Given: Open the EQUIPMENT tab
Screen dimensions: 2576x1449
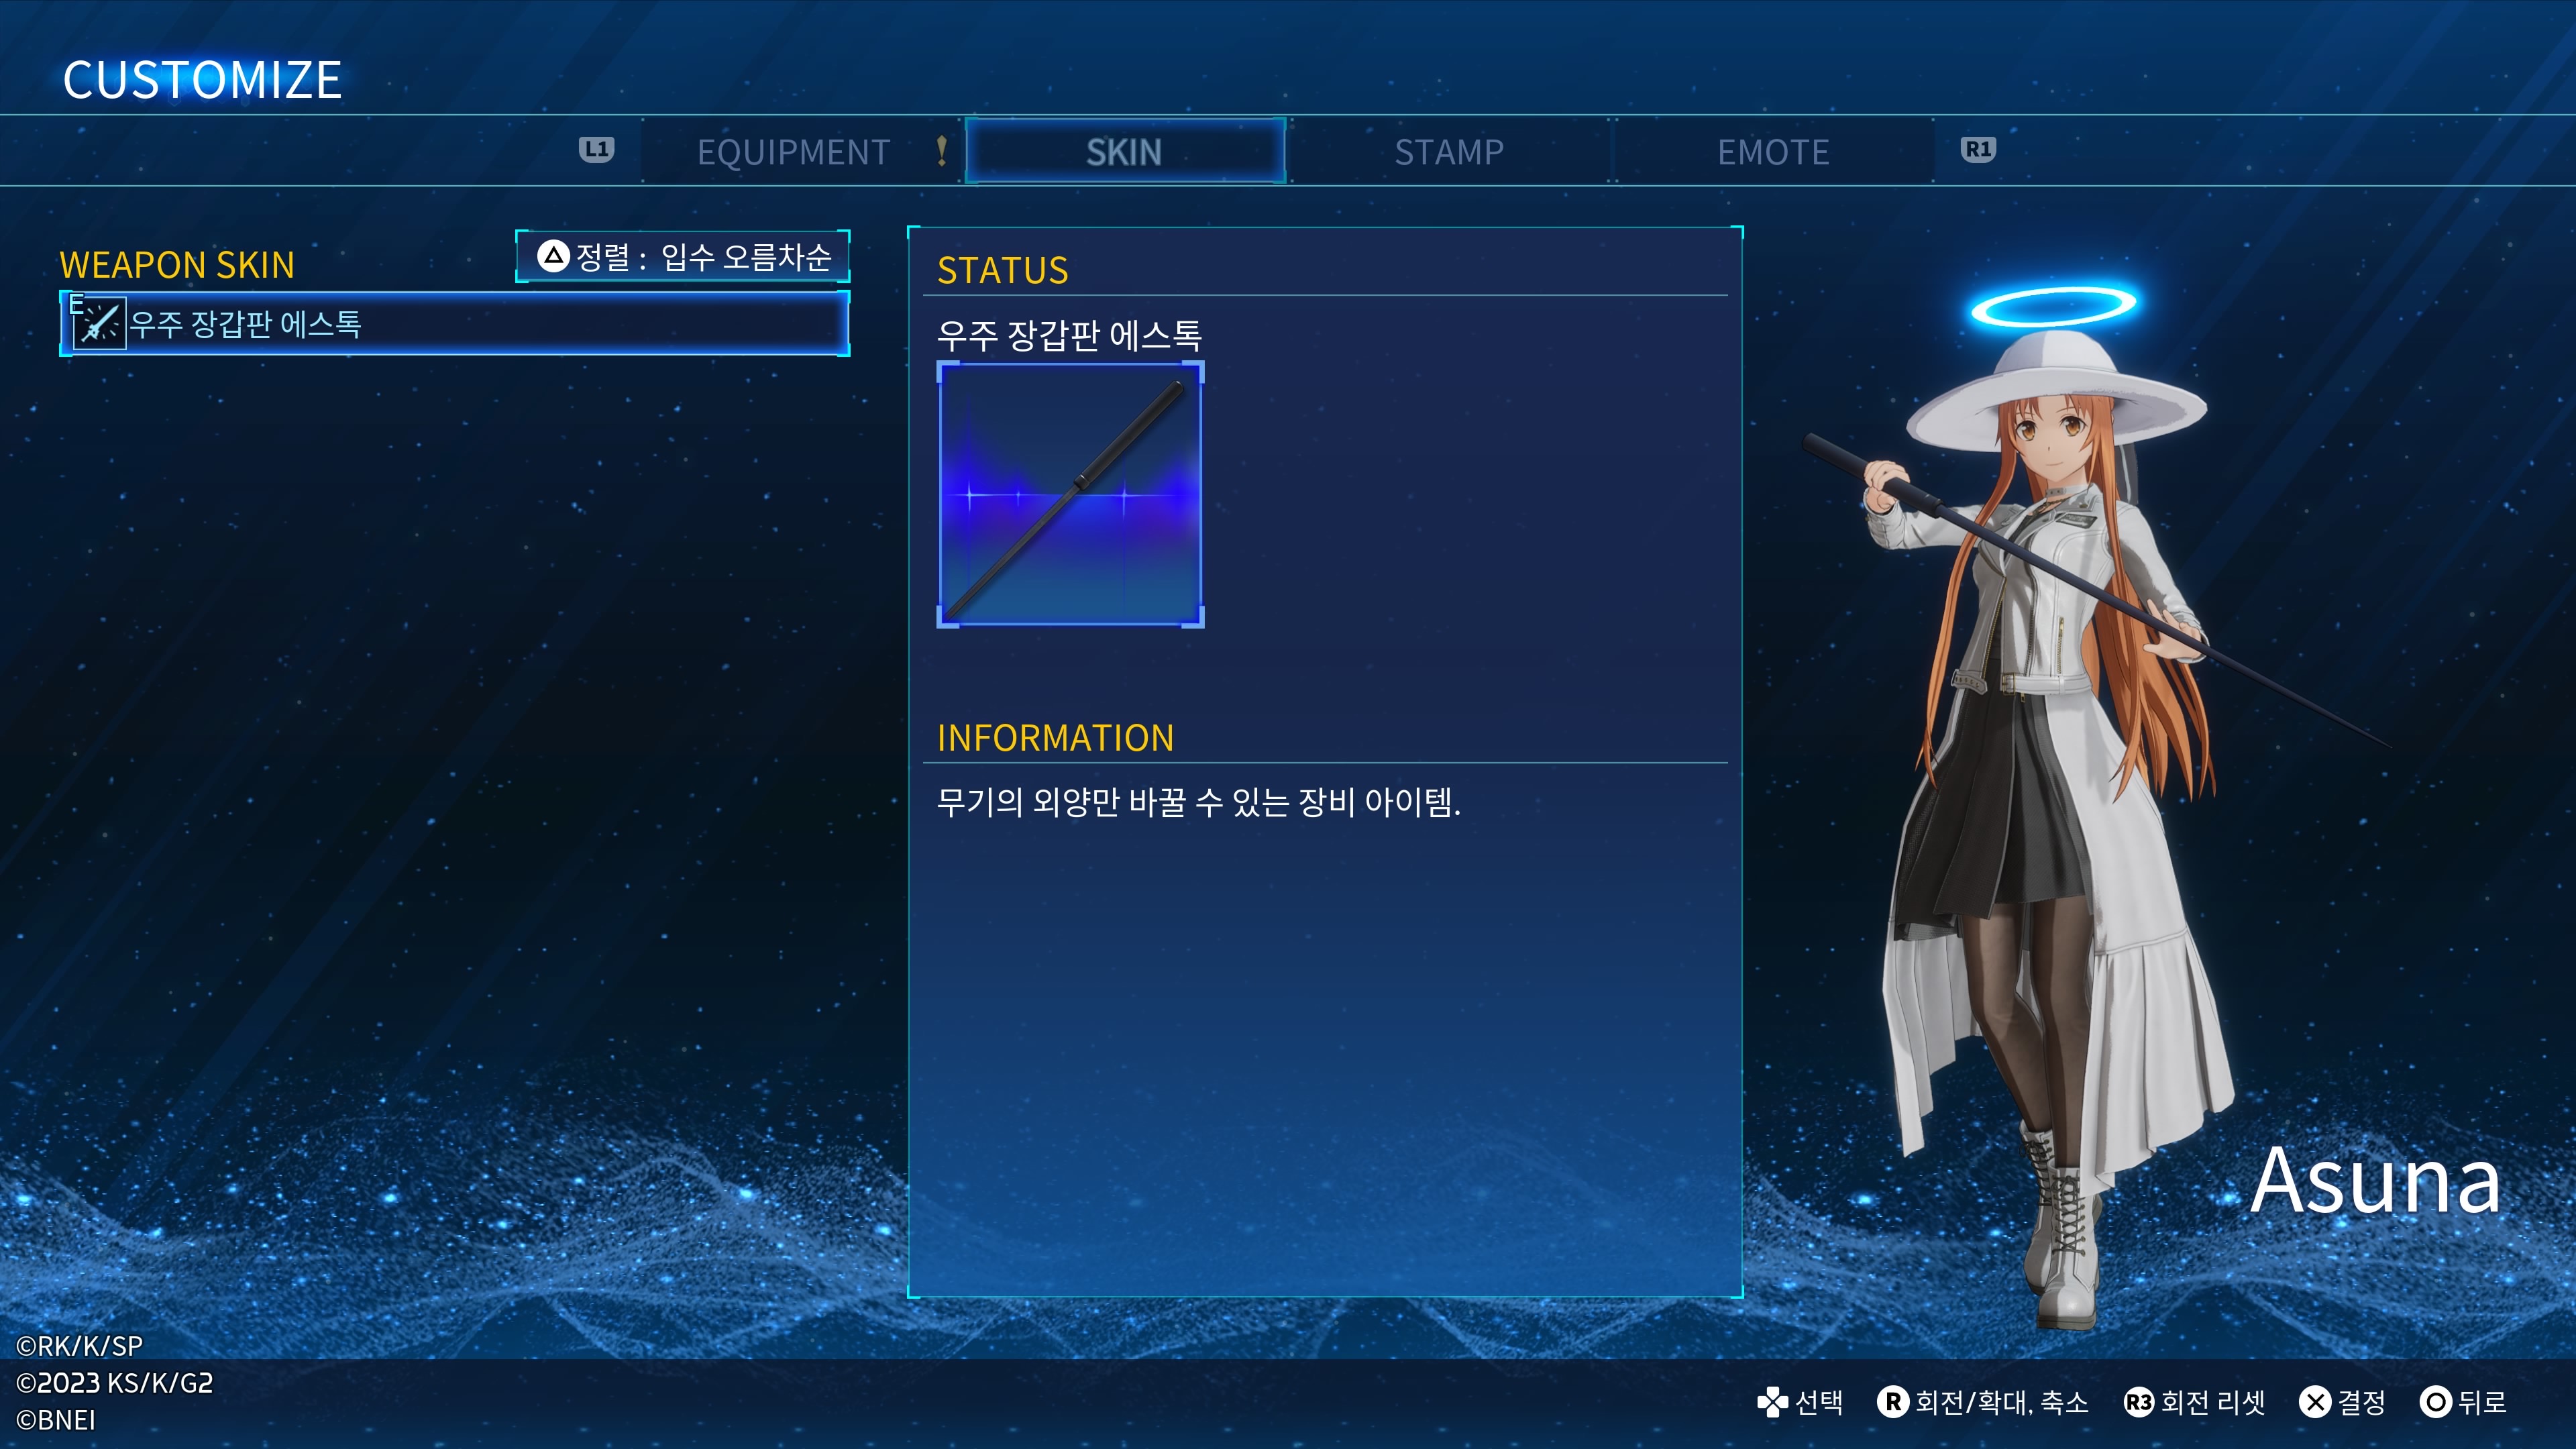Looking at the screenshot, I should [x=793, y=152].
